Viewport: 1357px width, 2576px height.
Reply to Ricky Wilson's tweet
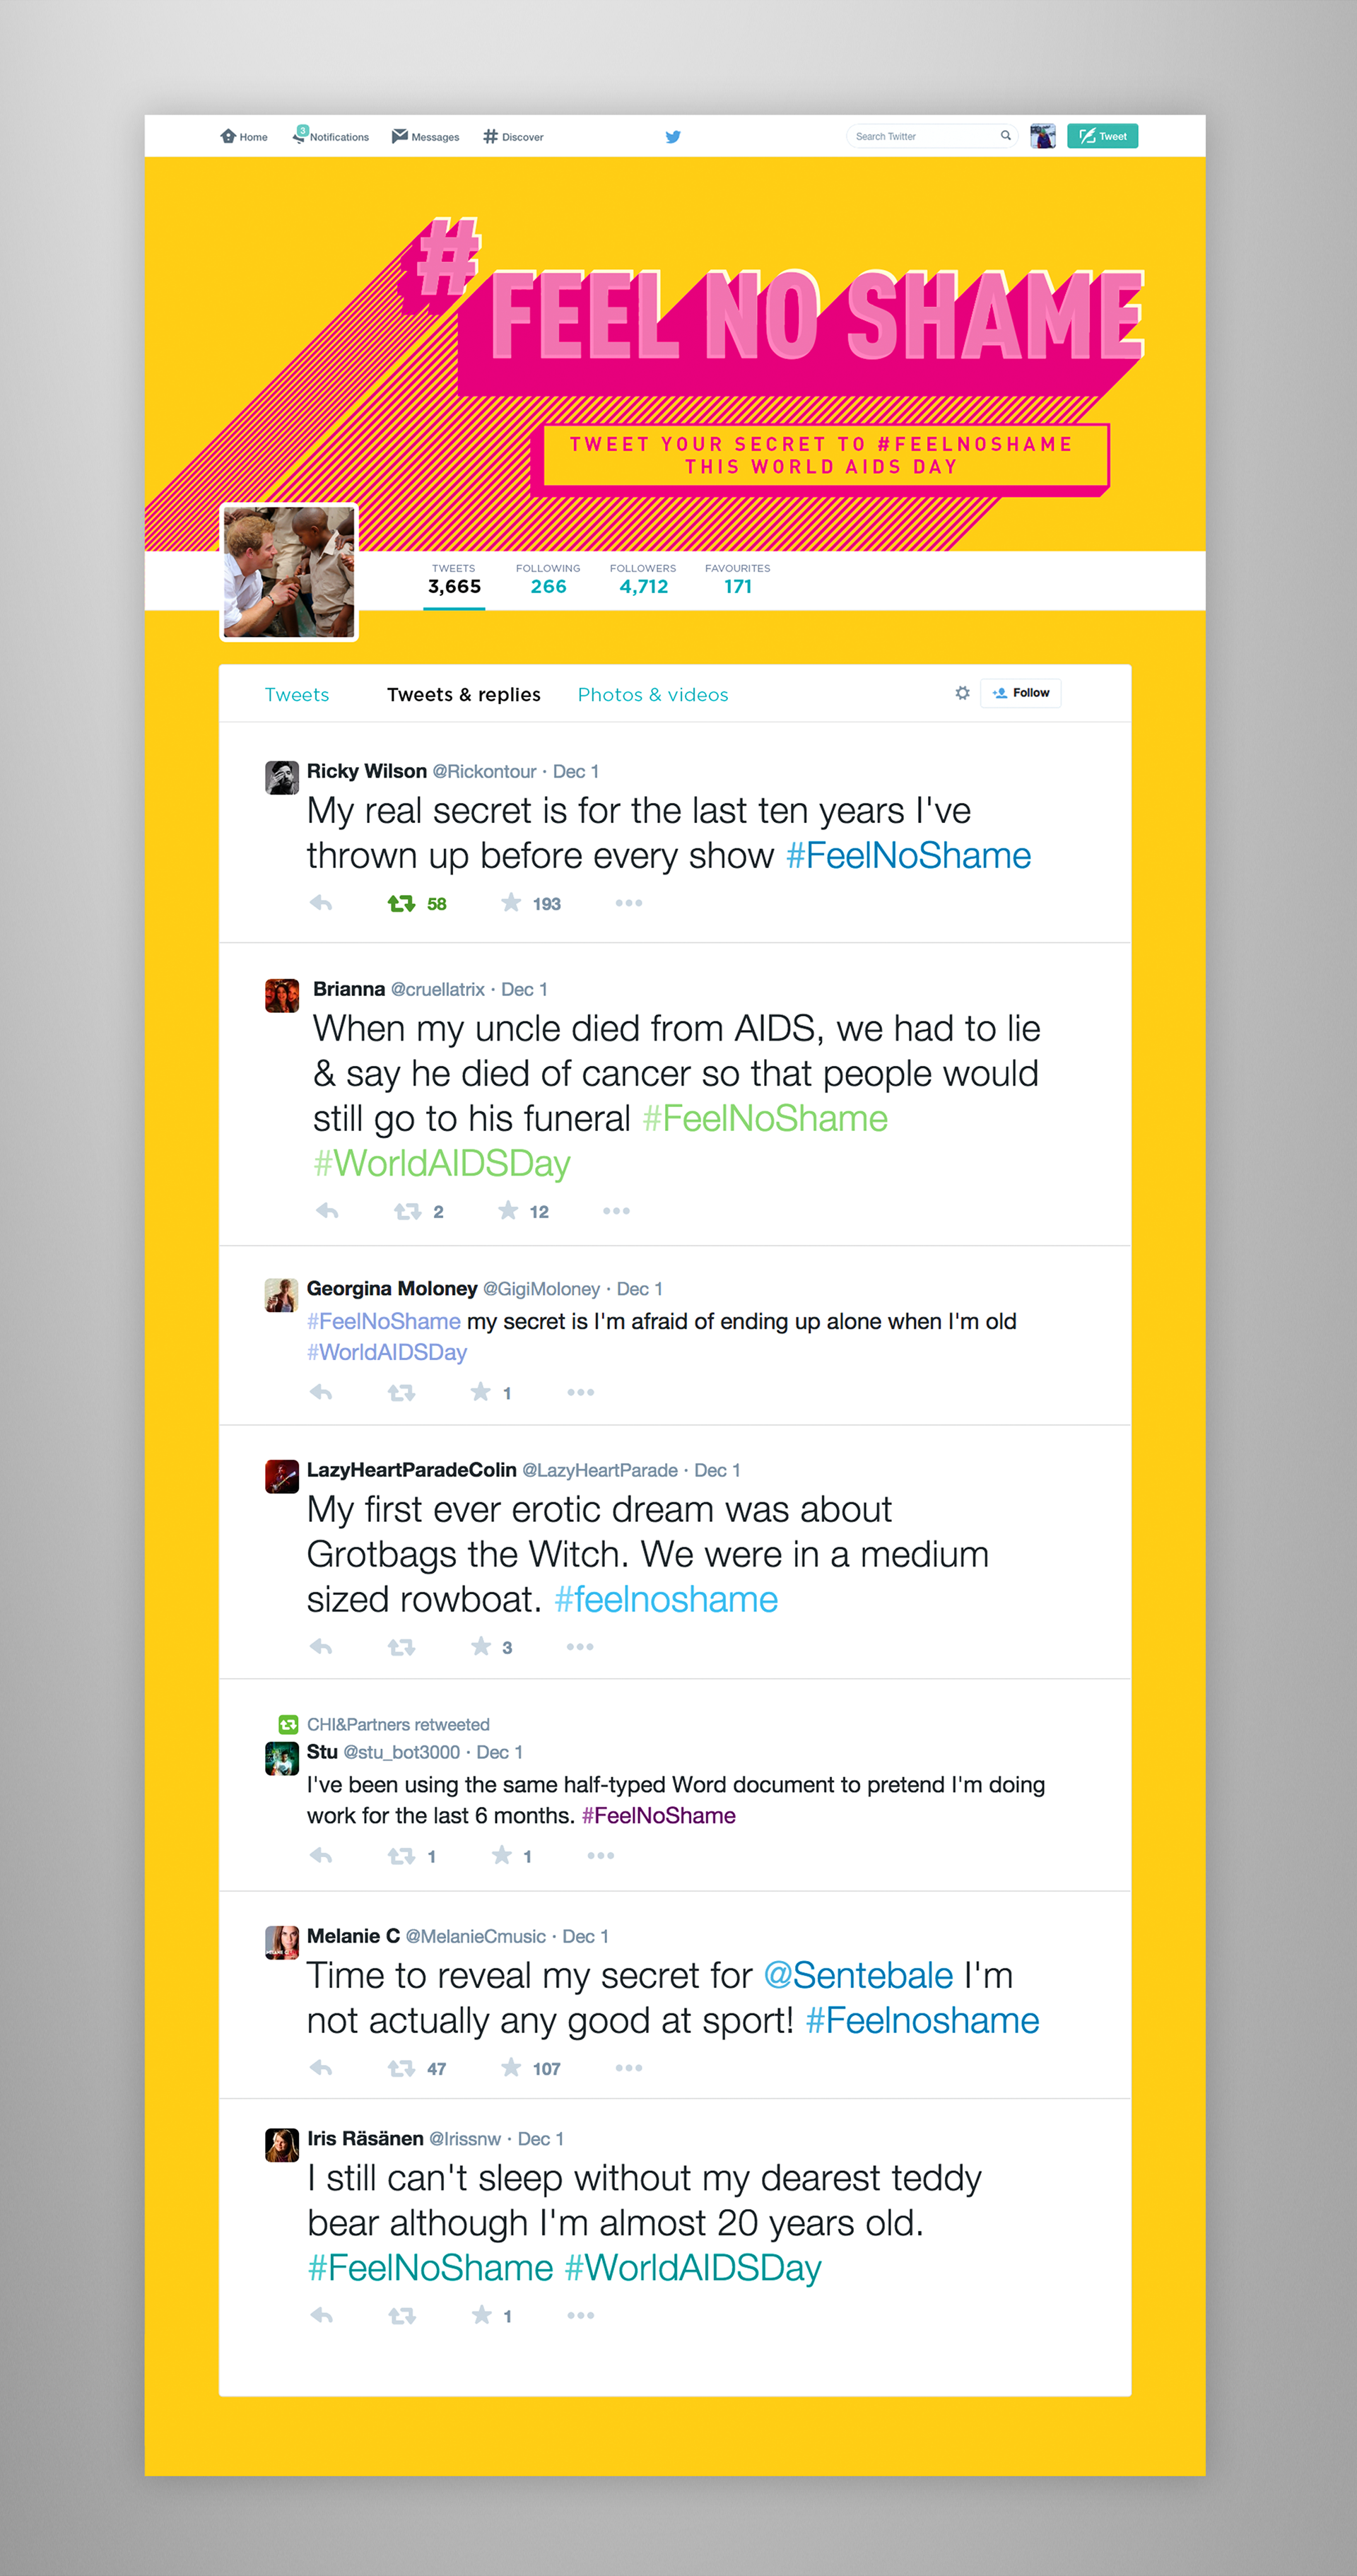321,903
